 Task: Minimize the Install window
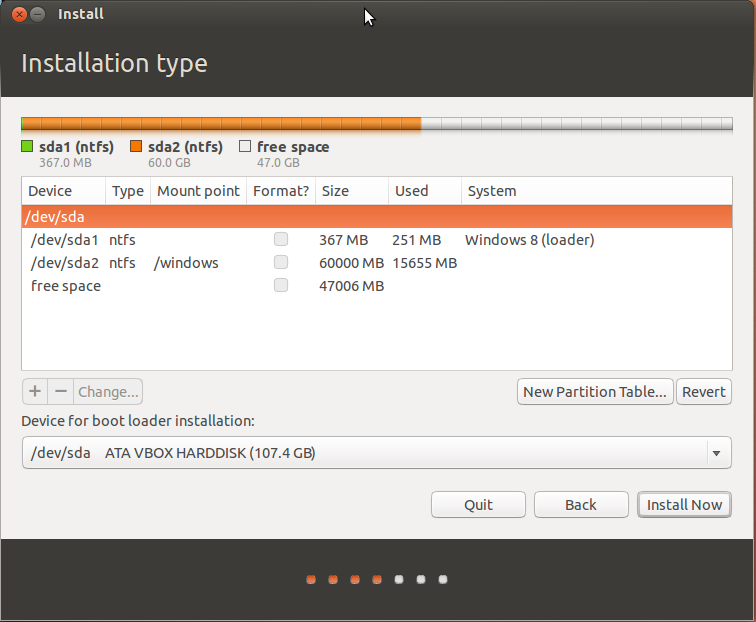tap(38, 14)
